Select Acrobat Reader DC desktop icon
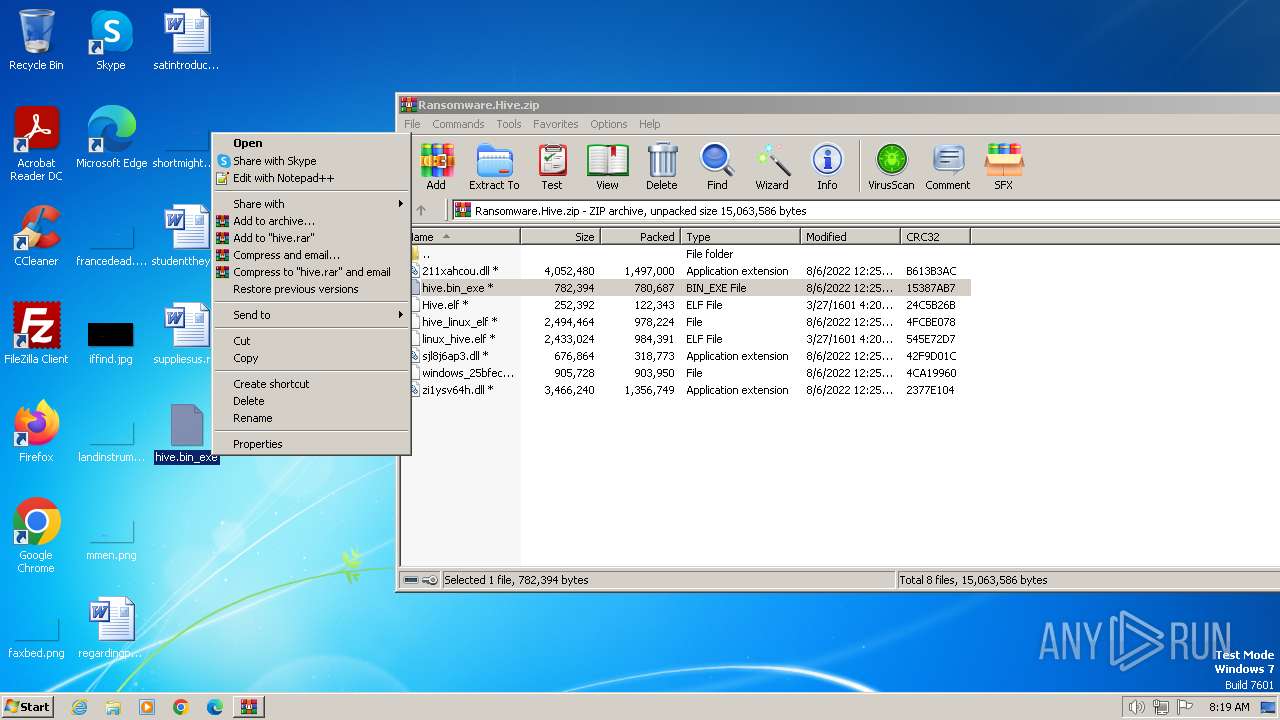Screen dimensions: 1280x720 click(x=36, y=144)
